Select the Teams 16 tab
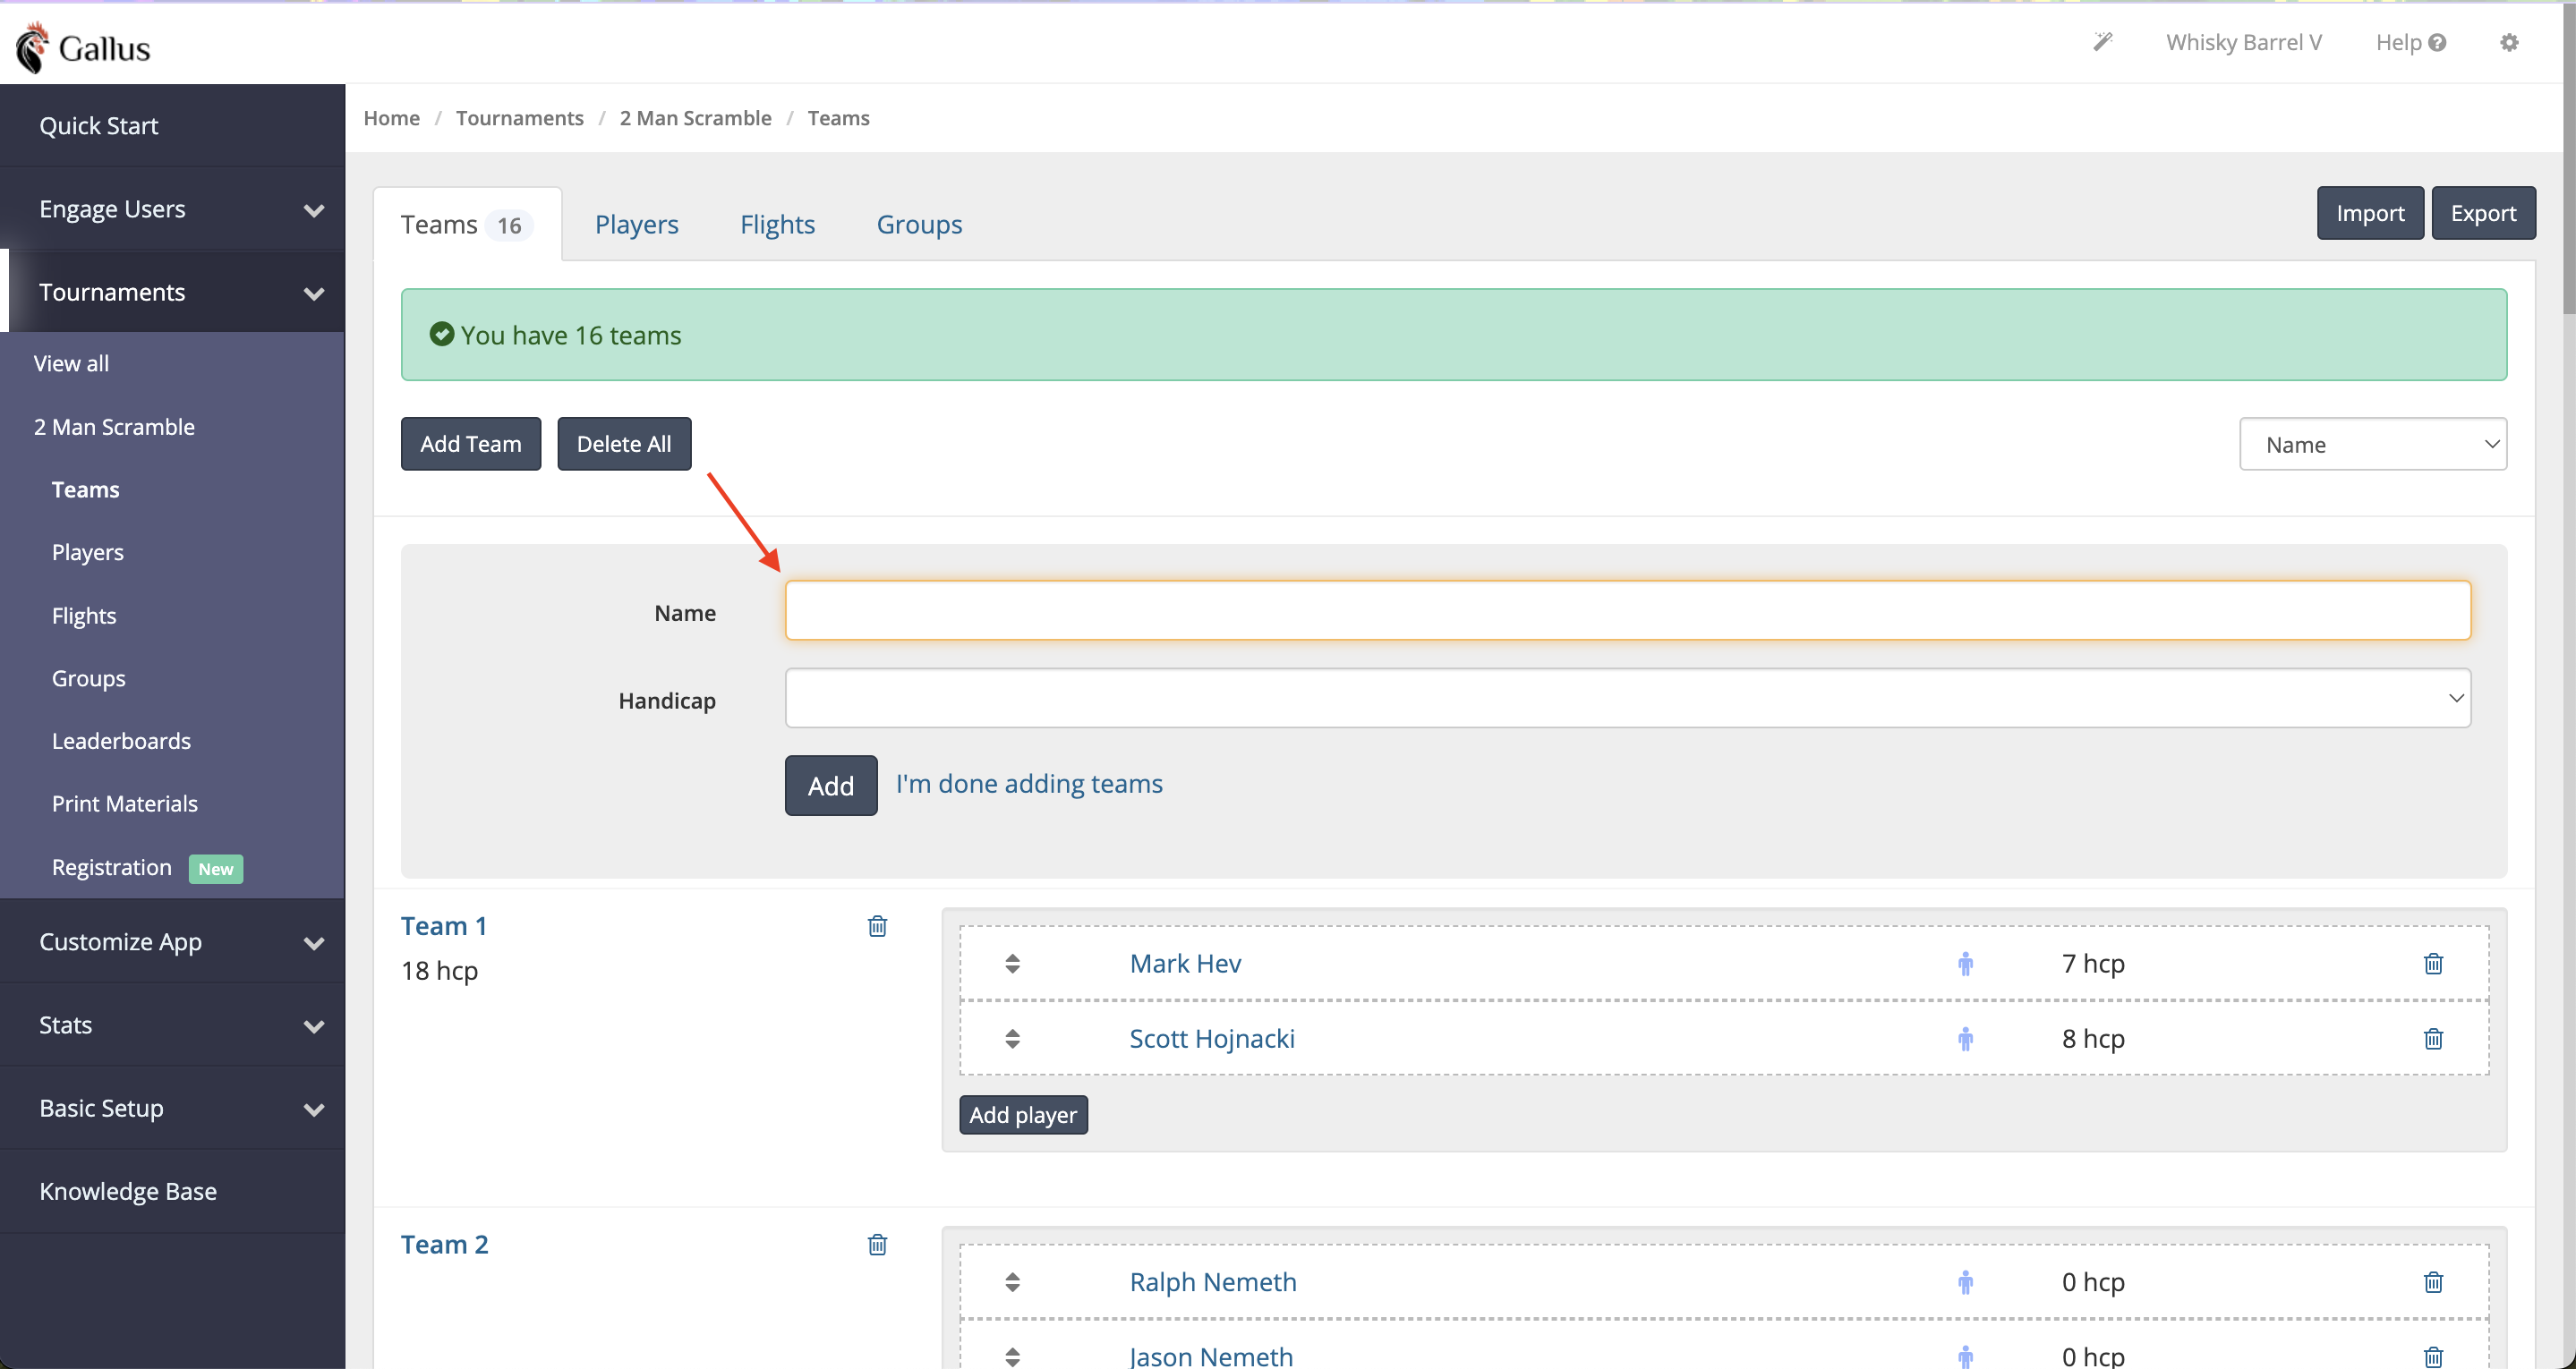 click(x=467, y=224)
